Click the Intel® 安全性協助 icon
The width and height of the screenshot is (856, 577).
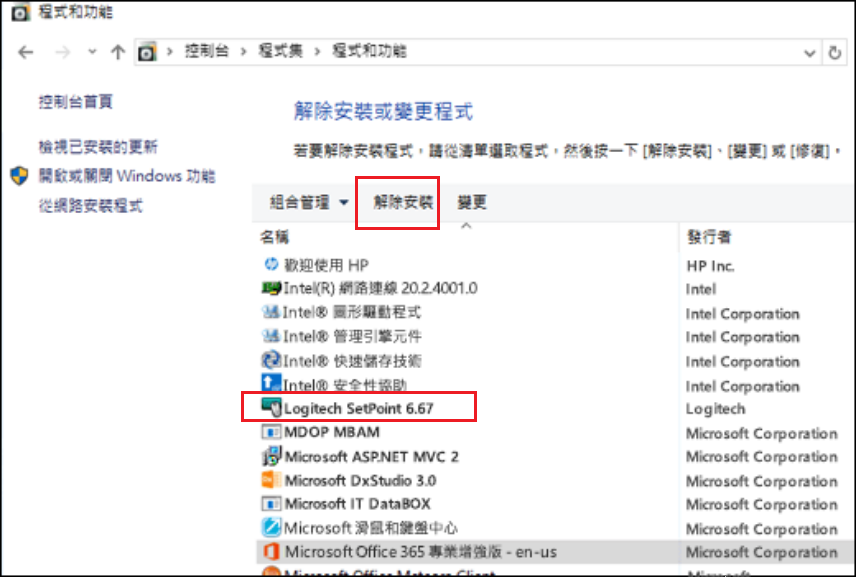271,383
